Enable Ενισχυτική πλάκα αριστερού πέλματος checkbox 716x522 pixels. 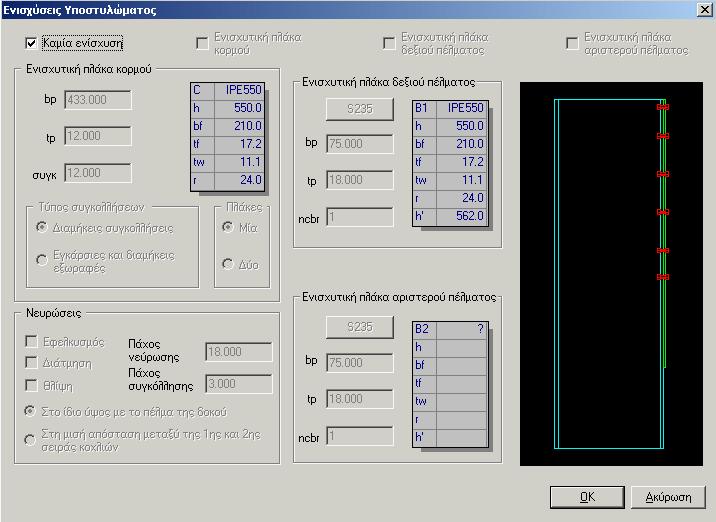(572, 43)
